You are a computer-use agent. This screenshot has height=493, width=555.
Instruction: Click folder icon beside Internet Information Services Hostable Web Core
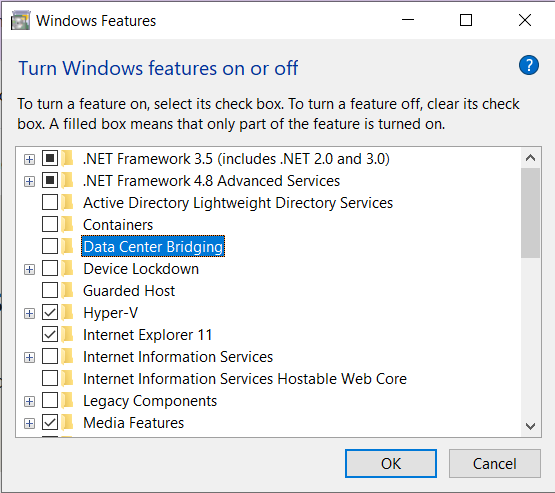67,378
